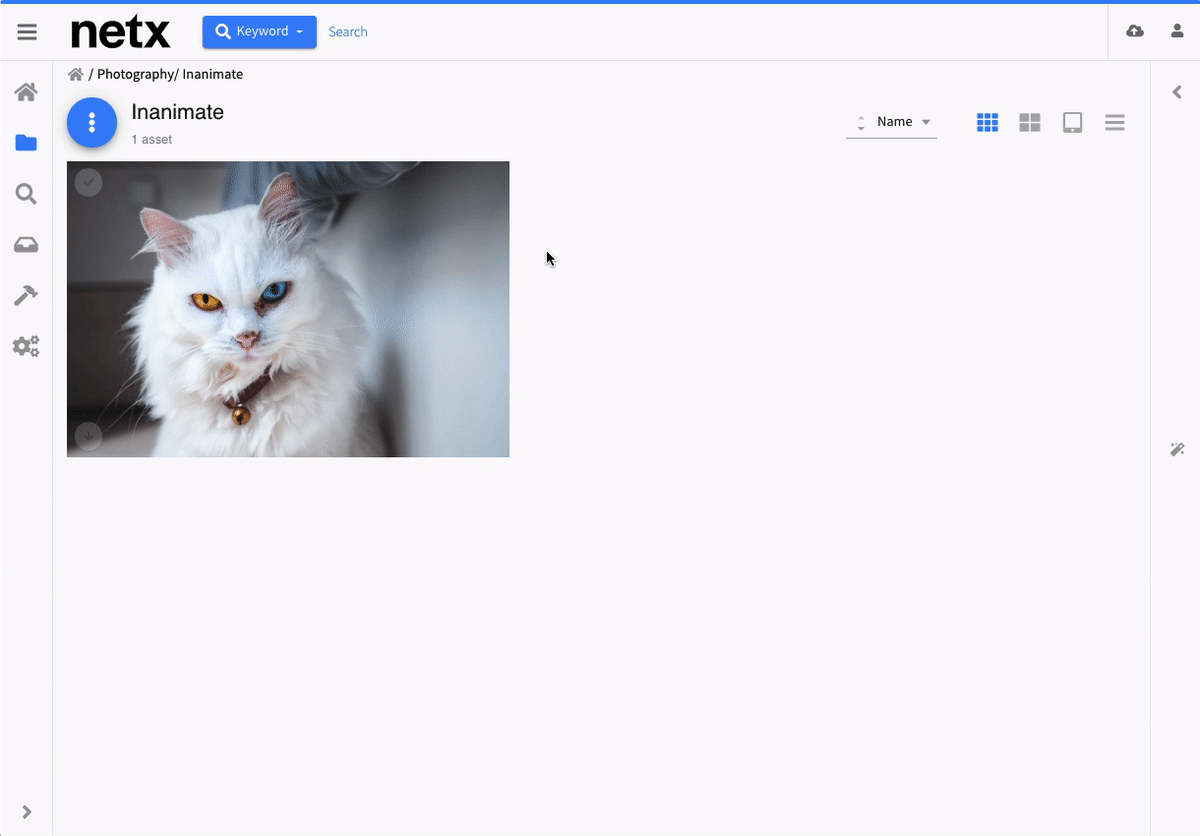Select the cat asset checkmark
This screenshot has height=836, width=1200.
pyautogui.click(x=89, y=182)
